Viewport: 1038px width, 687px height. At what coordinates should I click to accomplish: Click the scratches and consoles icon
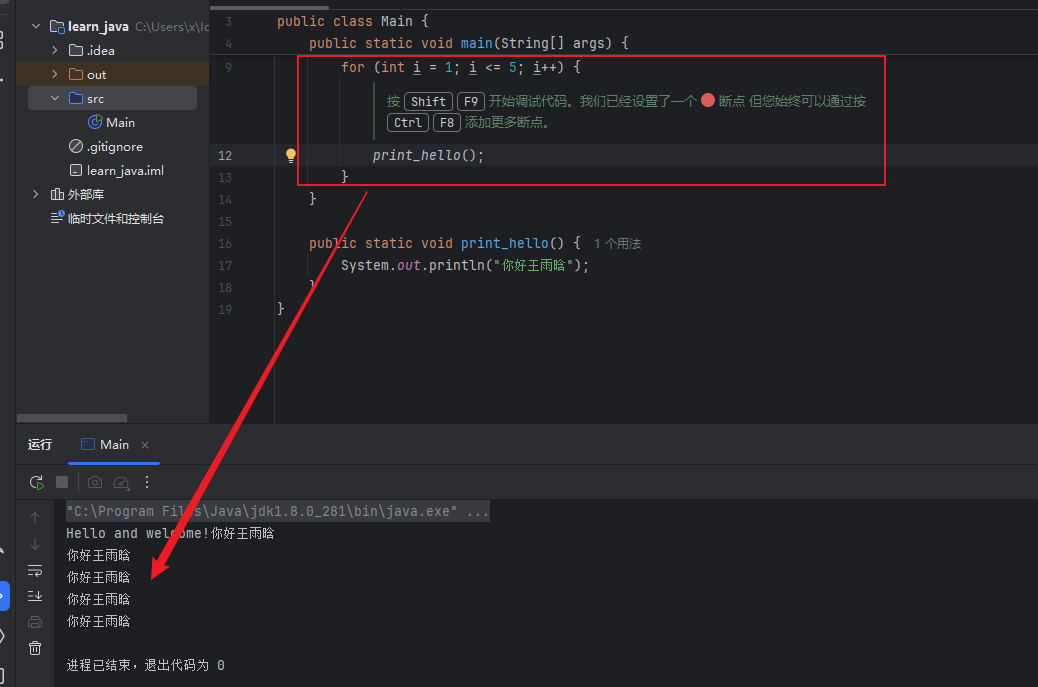point(58,218)
